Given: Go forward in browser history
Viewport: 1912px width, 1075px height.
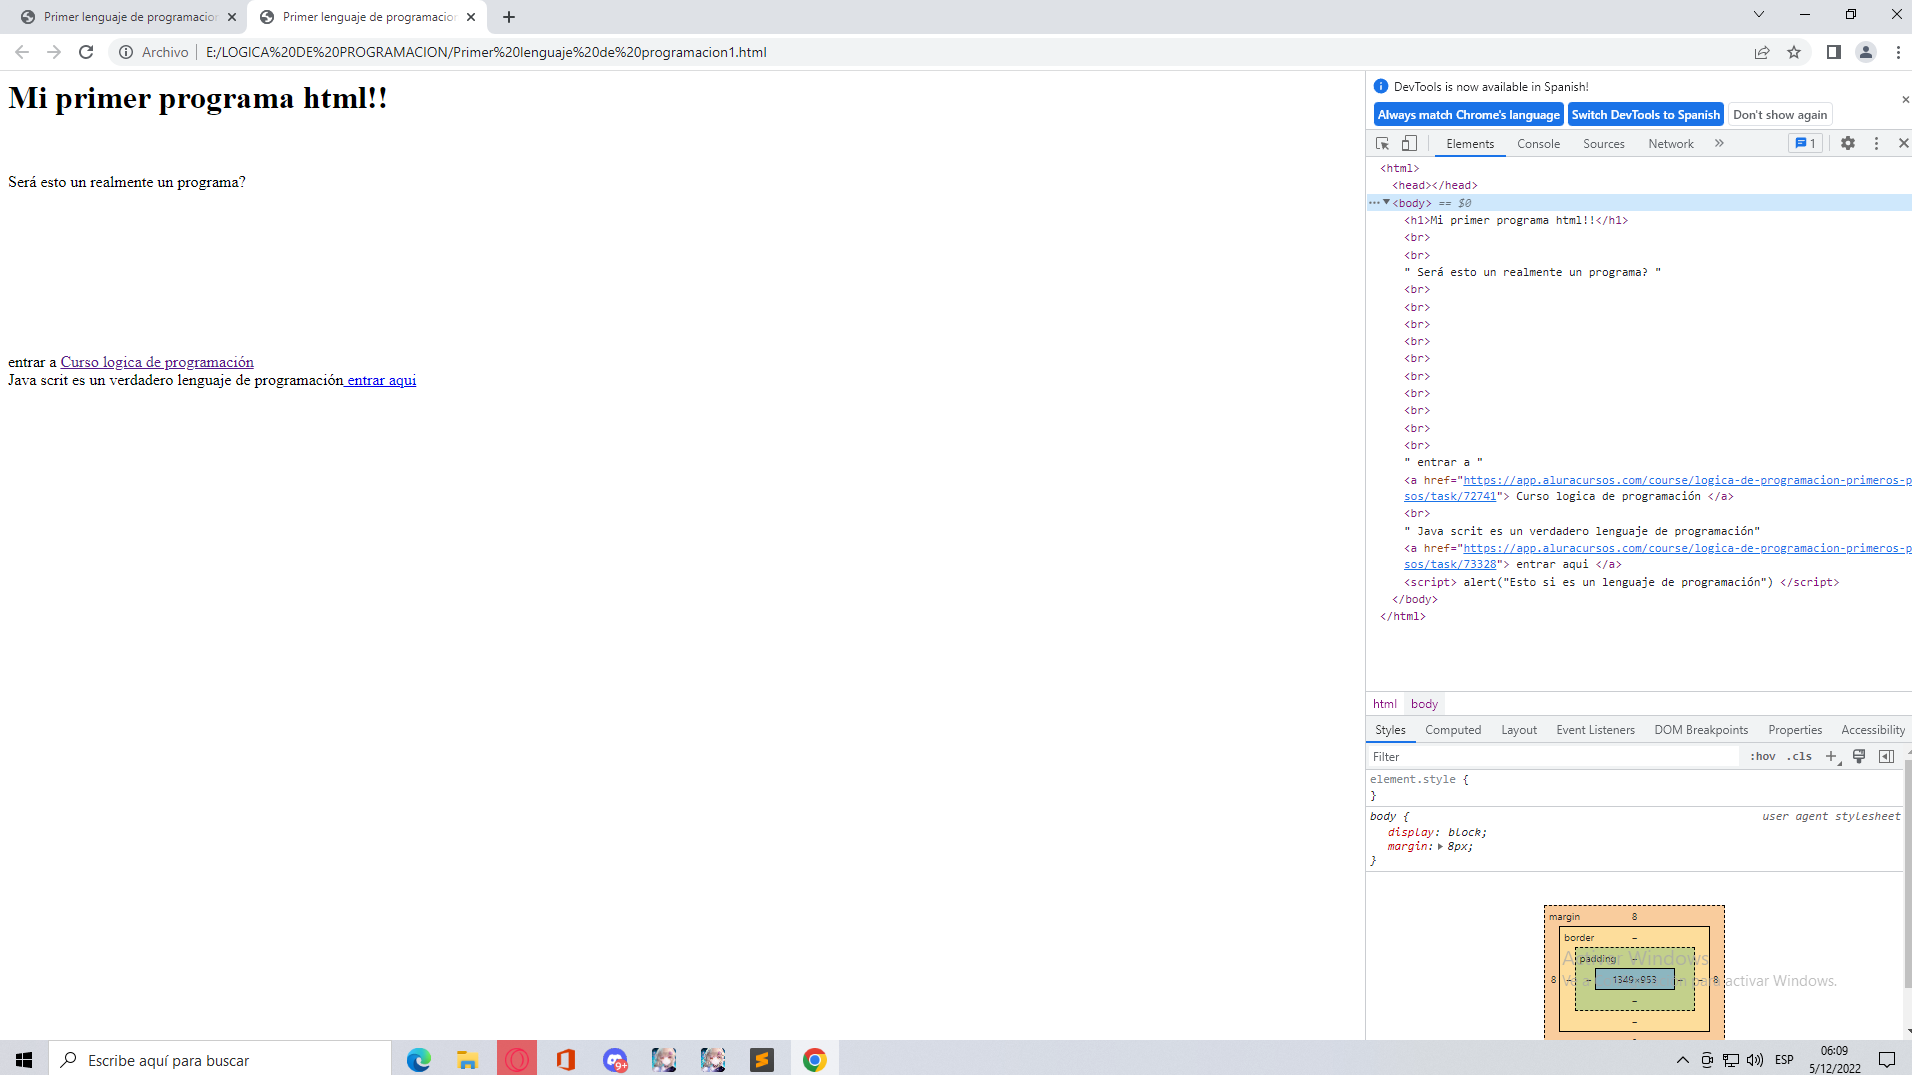Looking at the screenshot, I should pos(54,52).
